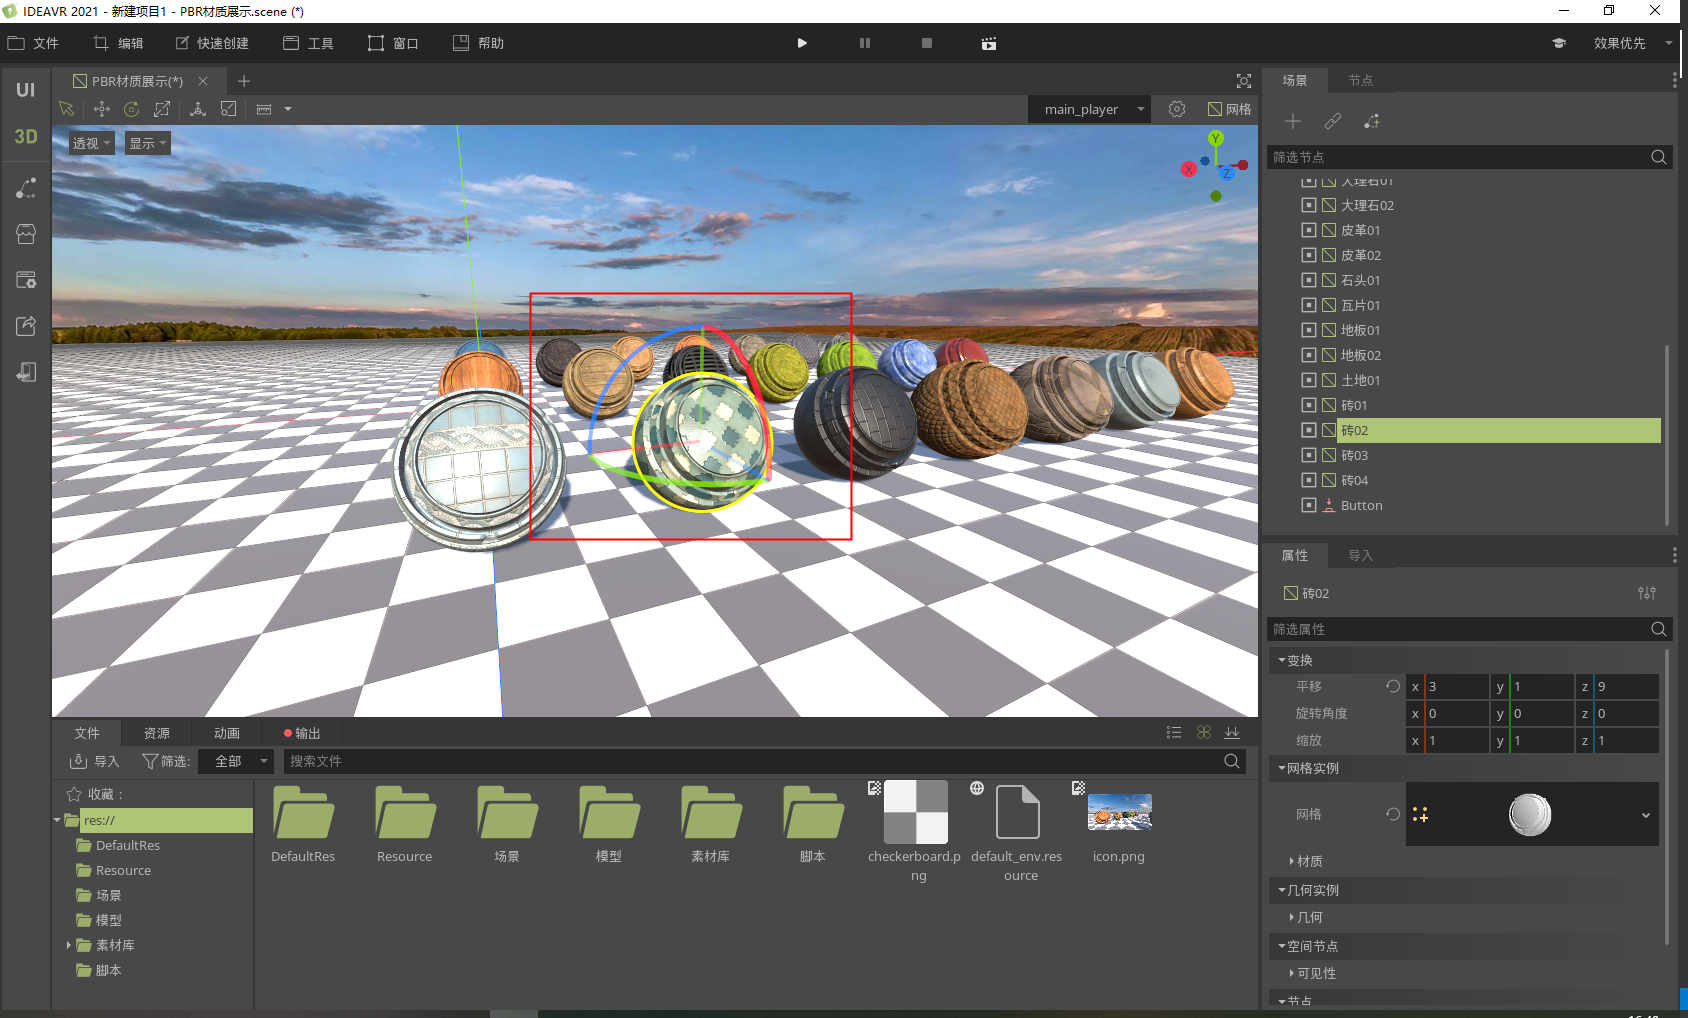
Task: Click the search icon in node filter
Action: coord(1658,157)
